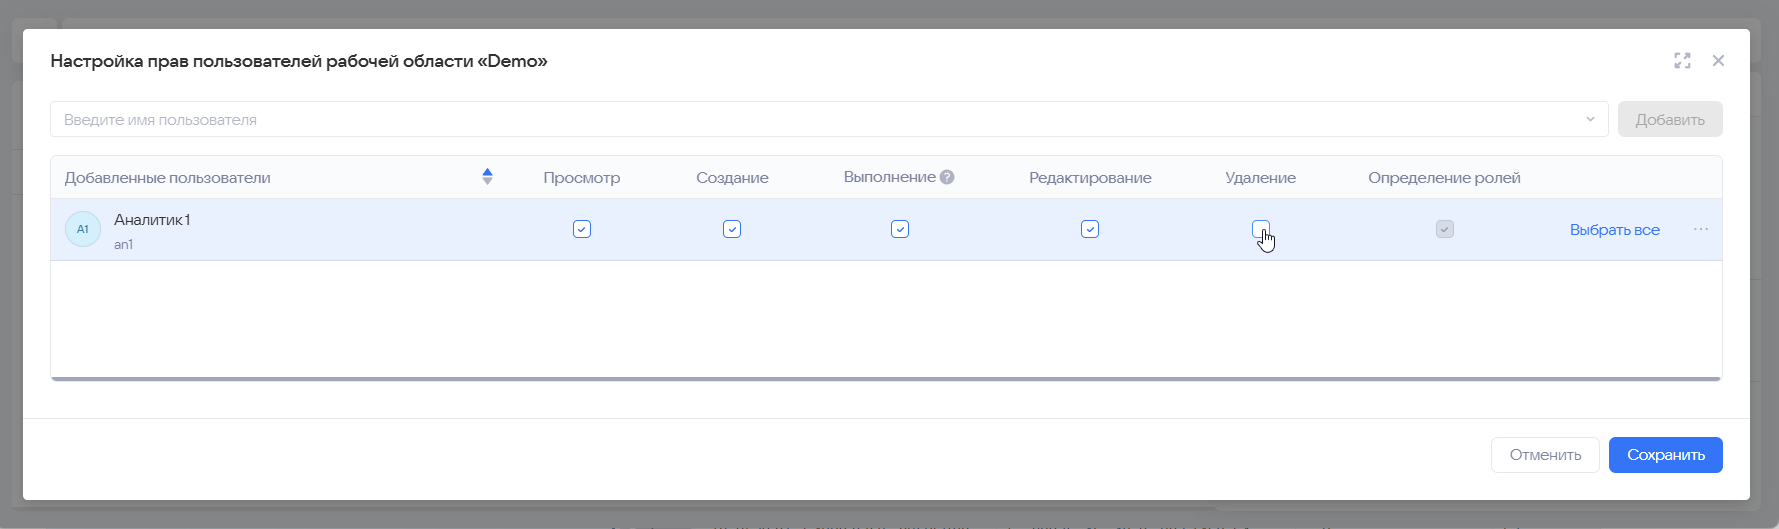The image size is (1779, 529).
Task: Uncheck Просмотр permission for Аналитик1
Action: coord(582,229)
